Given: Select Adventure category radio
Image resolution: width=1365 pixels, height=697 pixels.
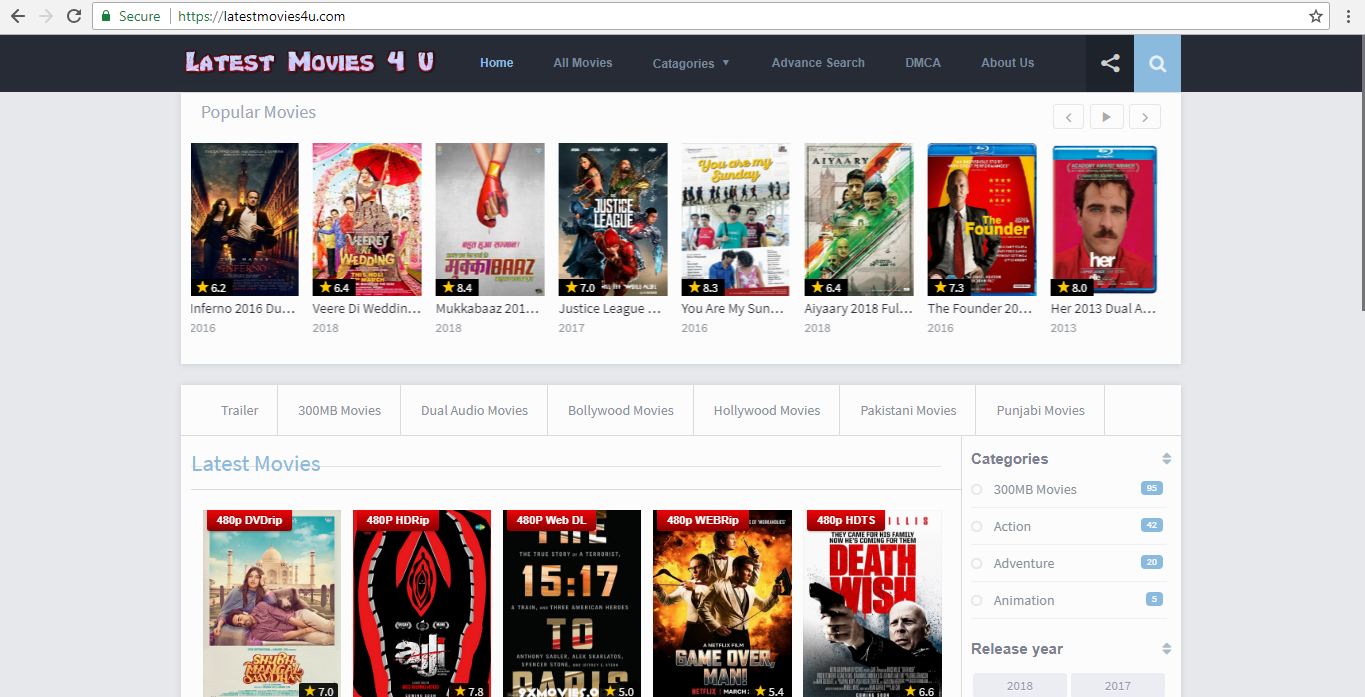Looking at the screenshot, I should [x=977, y=563].
